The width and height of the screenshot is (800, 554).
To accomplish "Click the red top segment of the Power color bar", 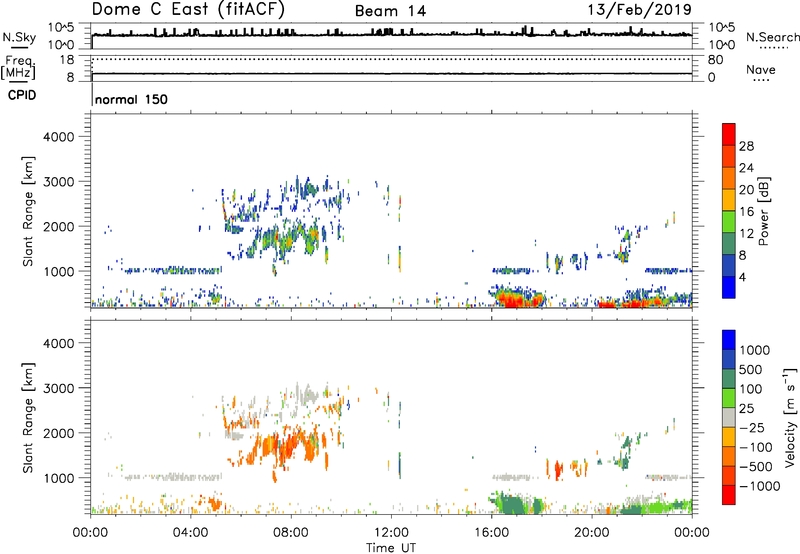I will click(x=729, y=135).
